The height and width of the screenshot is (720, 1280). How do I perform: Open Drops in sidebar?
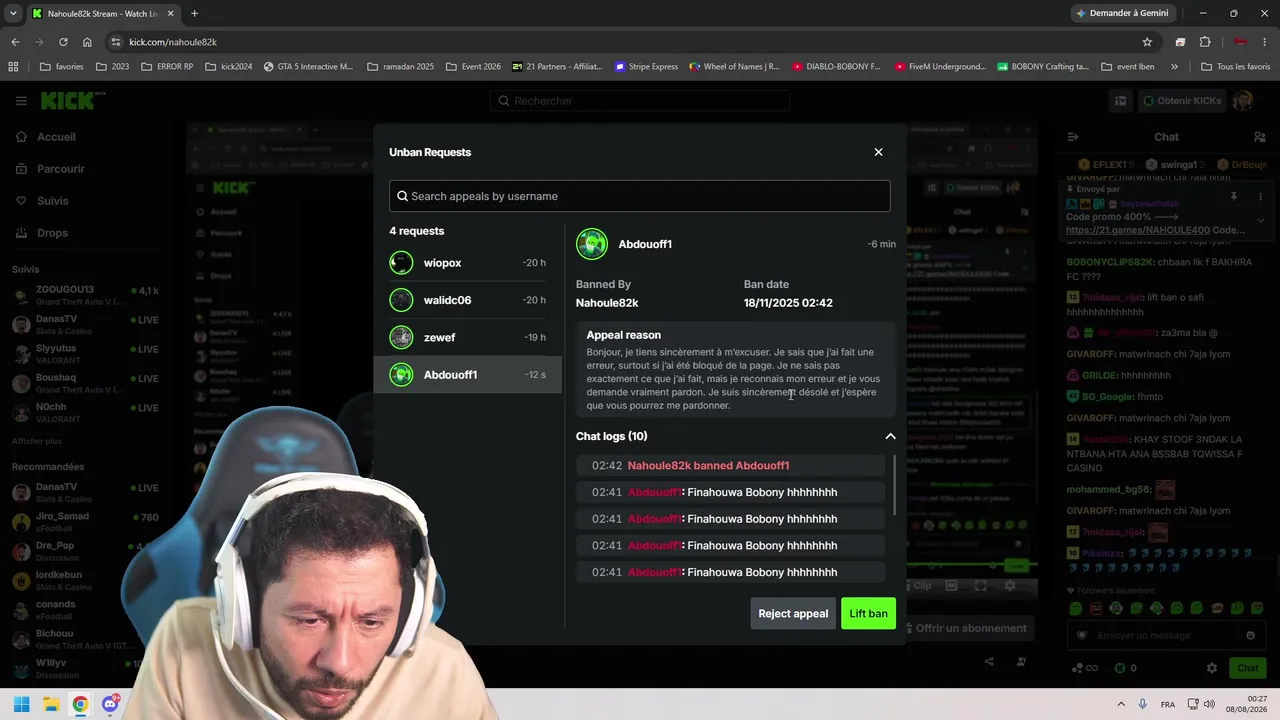click(x=52, y=233)
